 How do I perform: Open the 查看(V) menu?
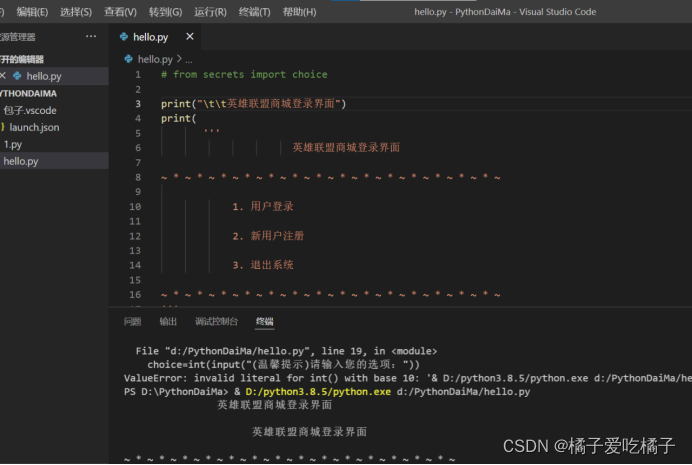click(120, 12)
